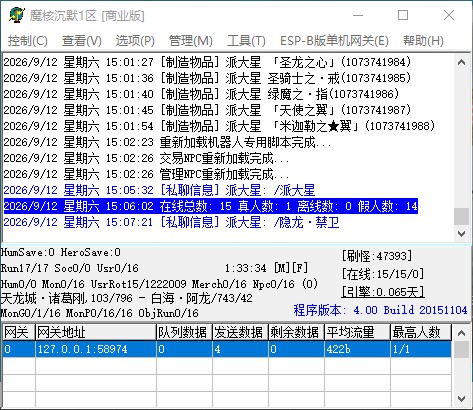The image size is (473, 410).
Task: Select log line 15:01:27 圣龙之心
Action: coord(207,62)
